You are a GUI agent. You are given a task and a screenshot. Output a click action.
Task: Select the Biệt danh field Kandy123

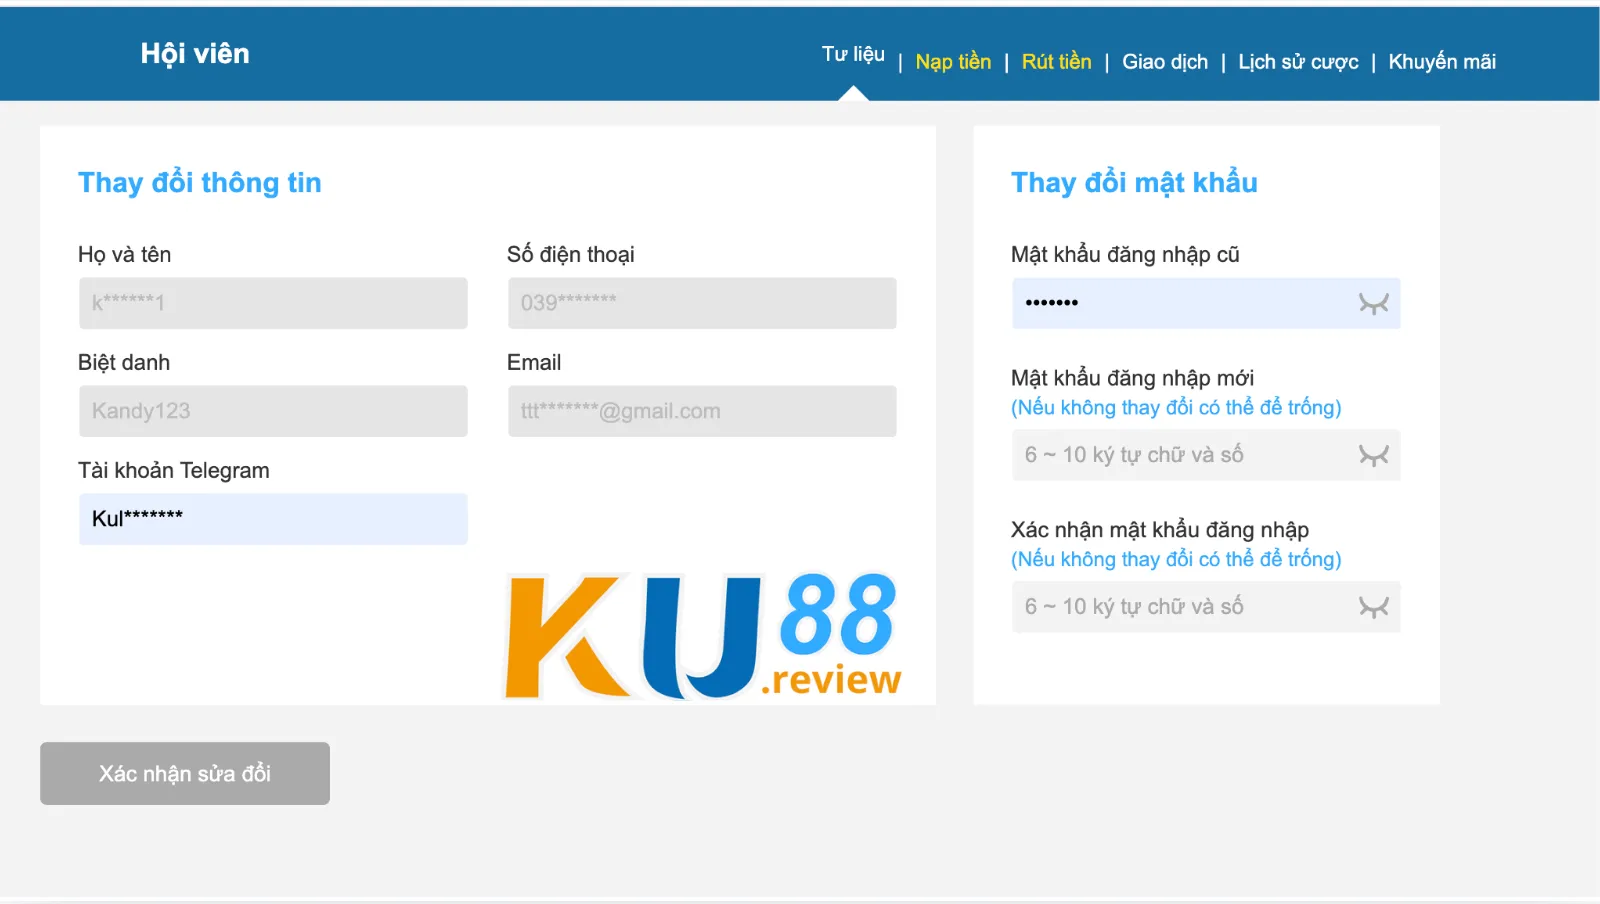click(273, 411)
